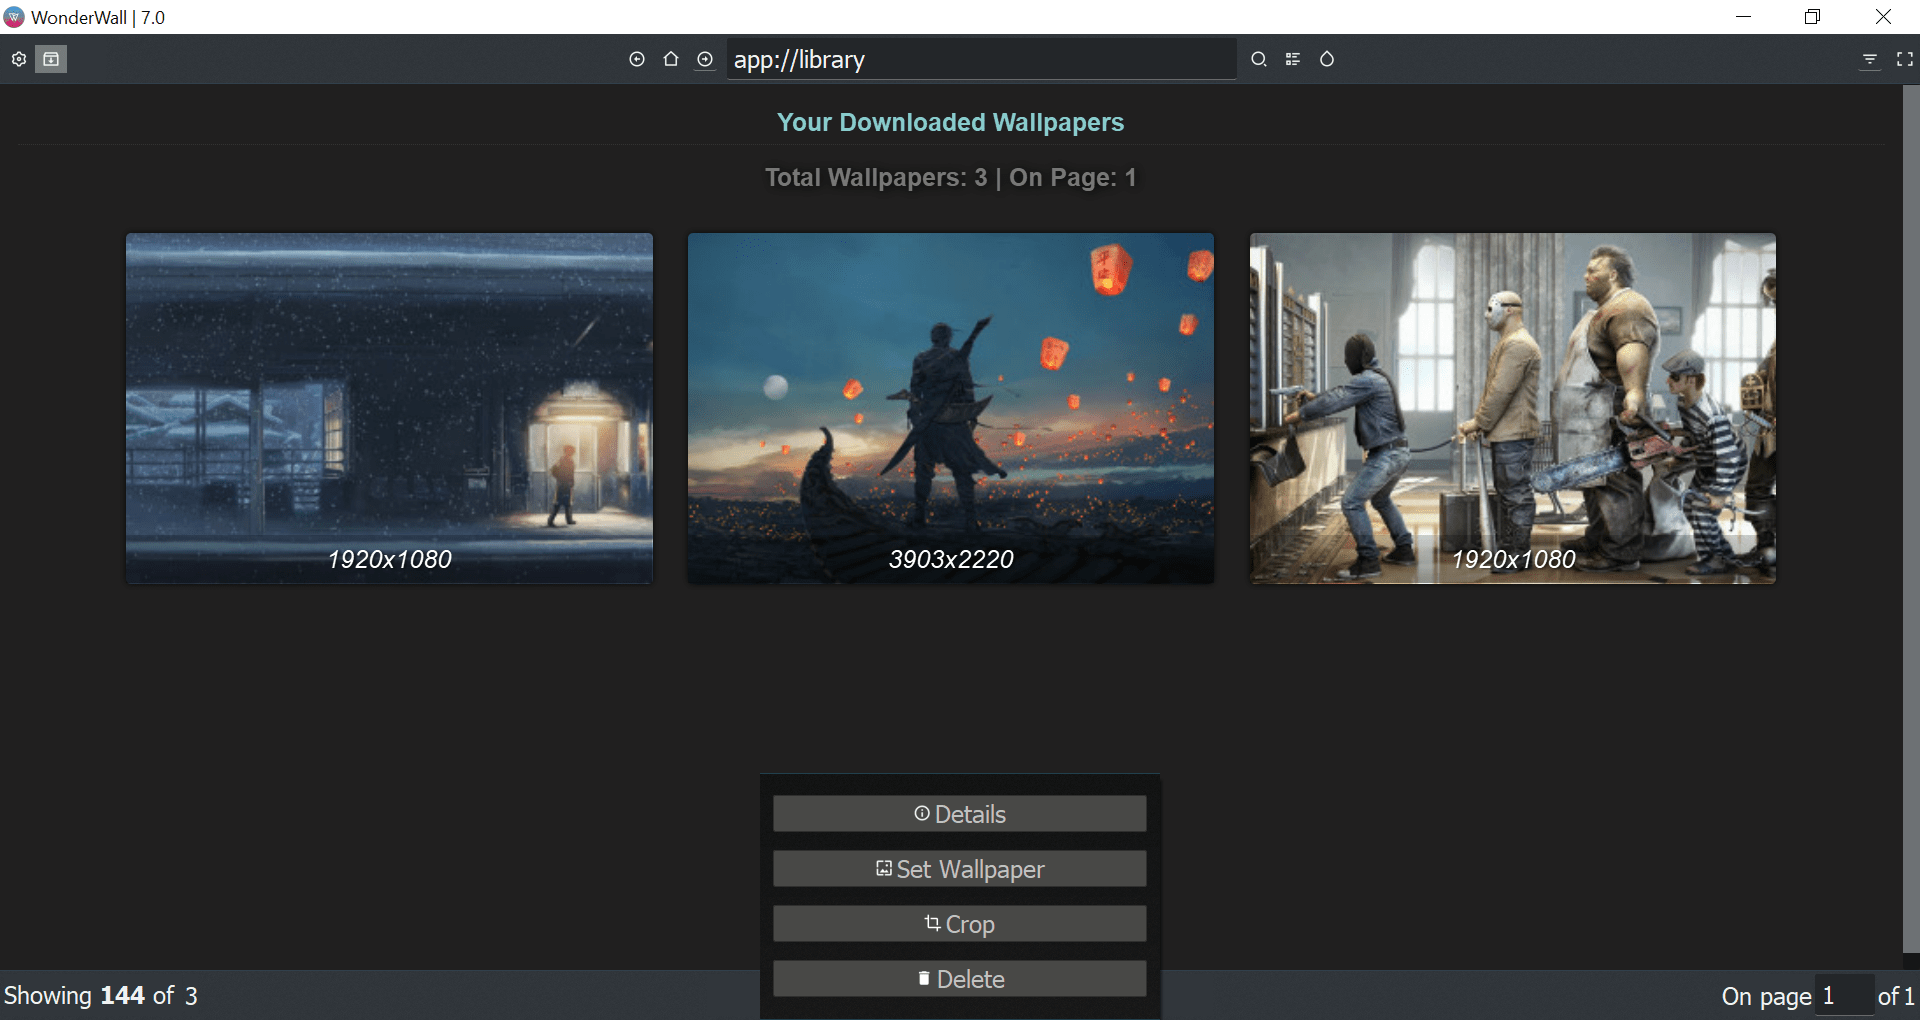The image size is (1920, 1020).
Task: Switch view using the list layout icon
Action: point(1293,59)
